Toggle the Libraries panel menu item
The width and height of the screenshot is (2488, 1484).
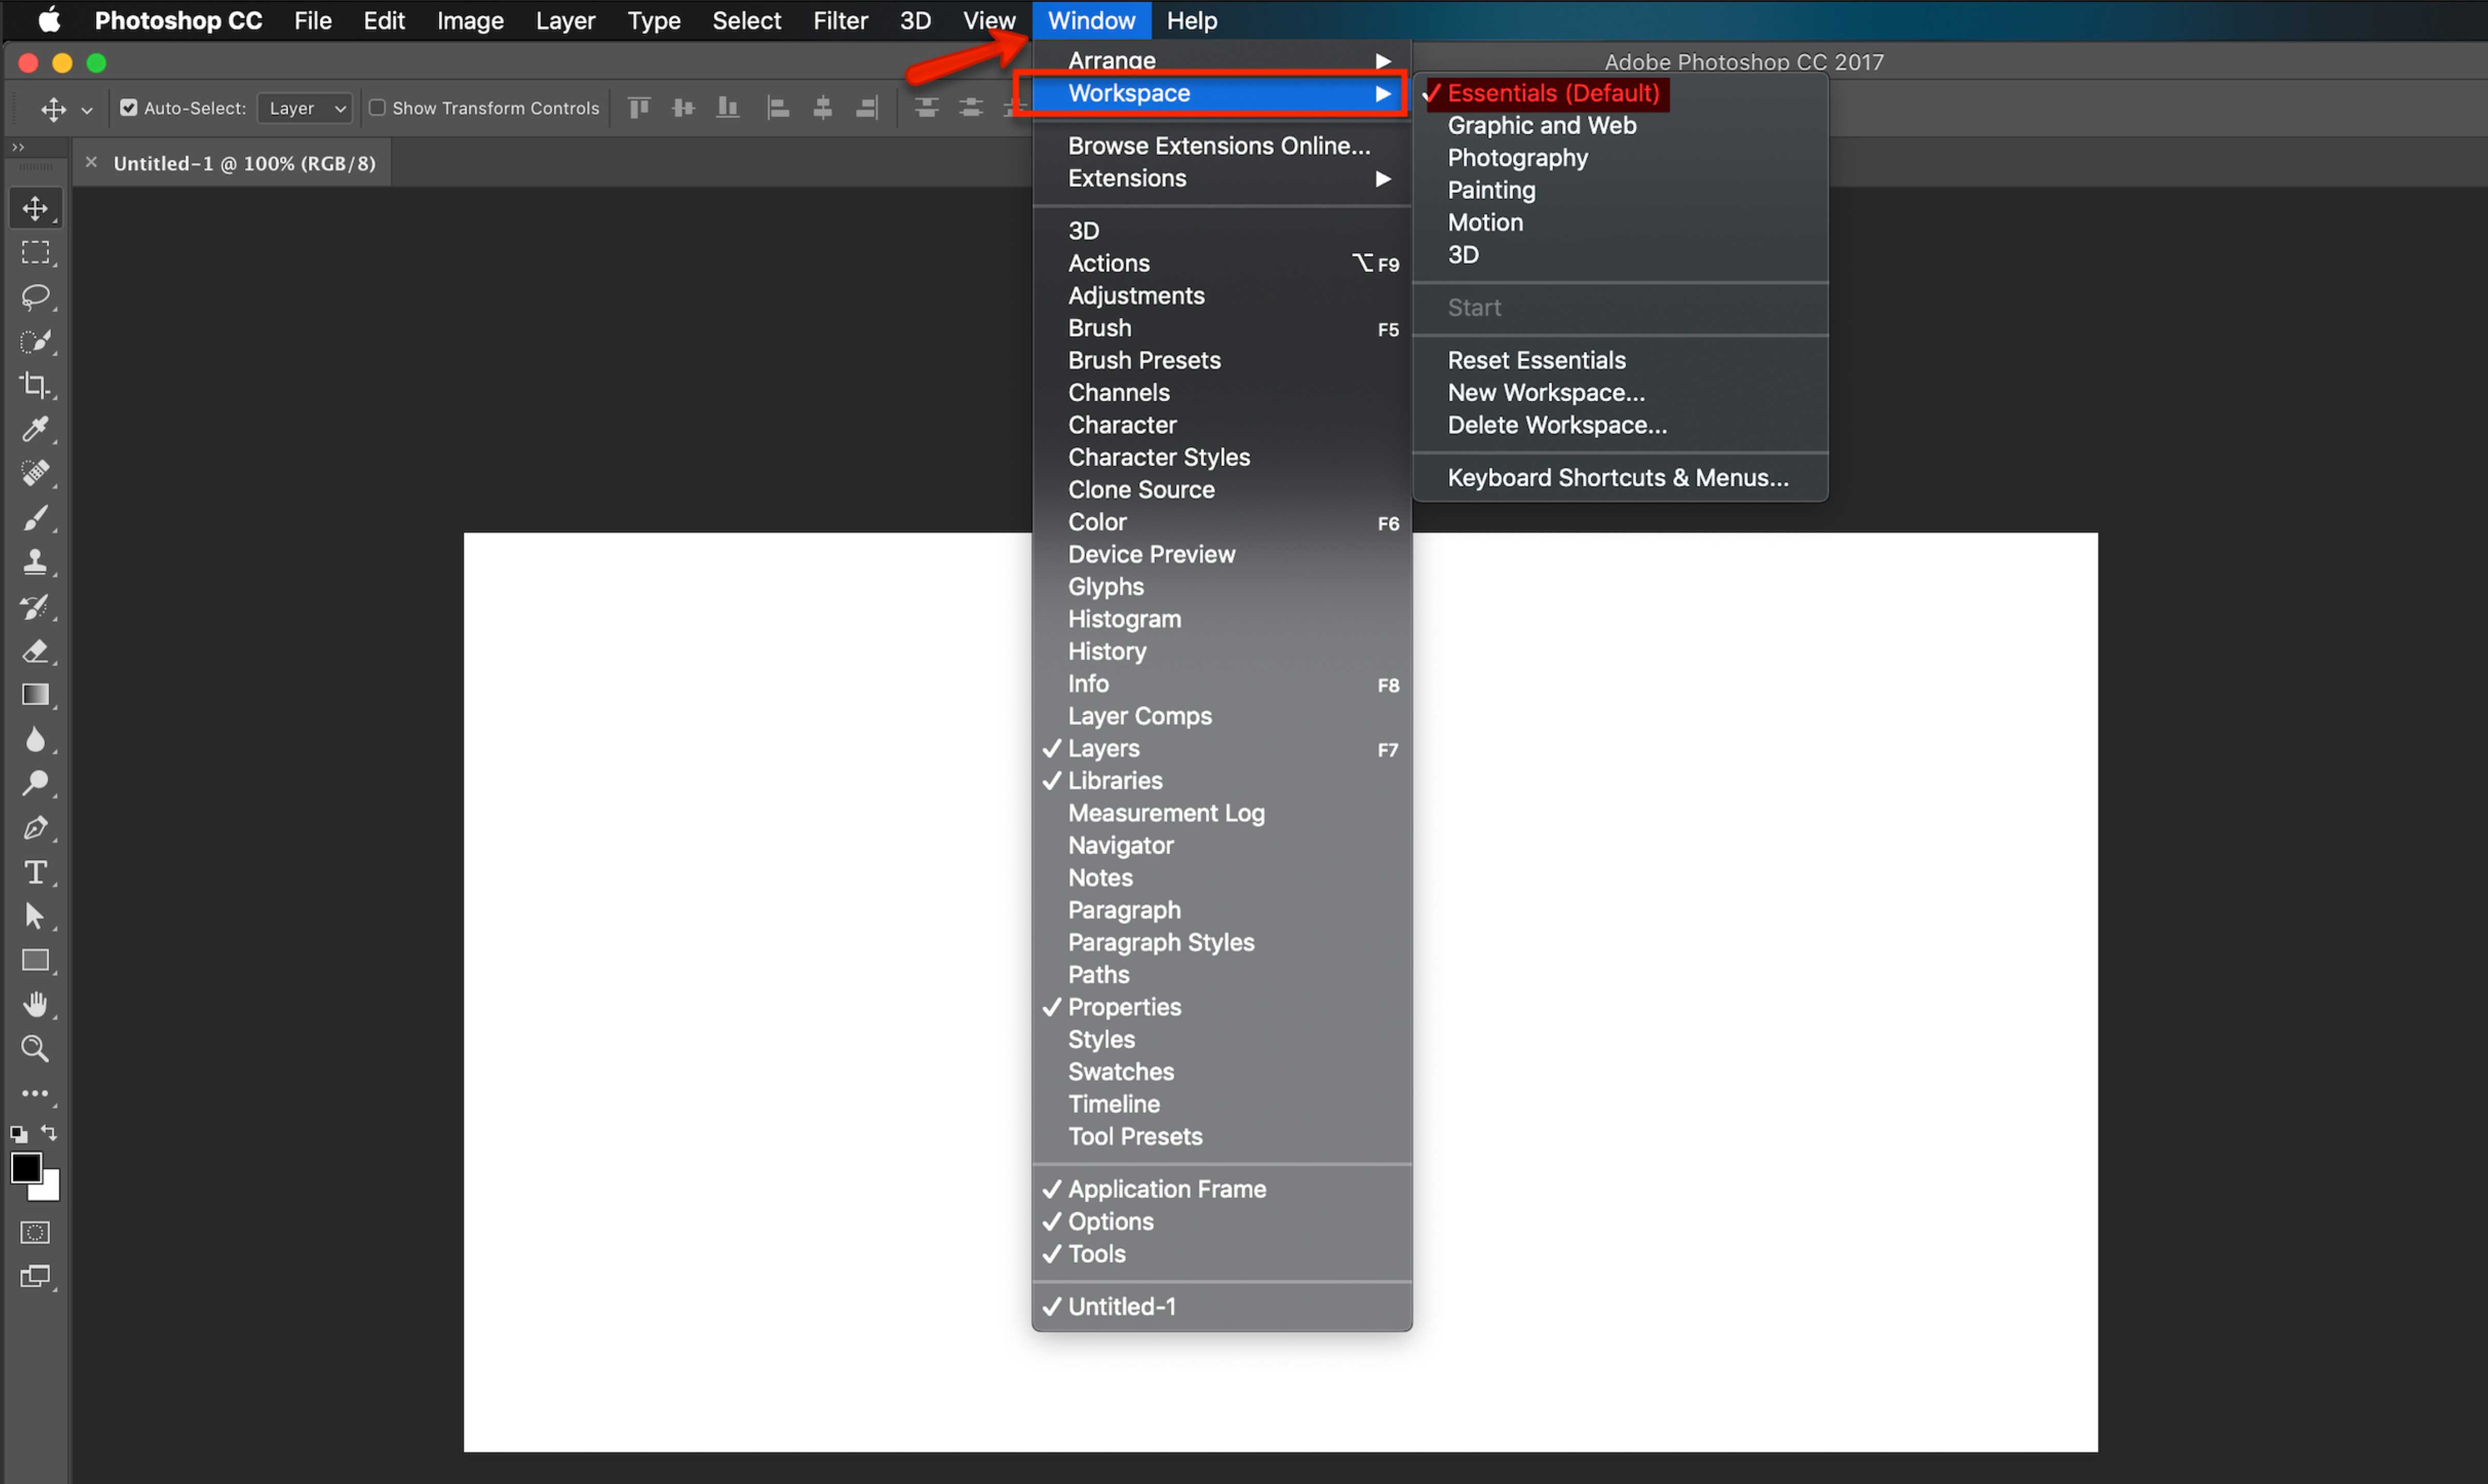pyautogui.click(x=1114, y=781)
